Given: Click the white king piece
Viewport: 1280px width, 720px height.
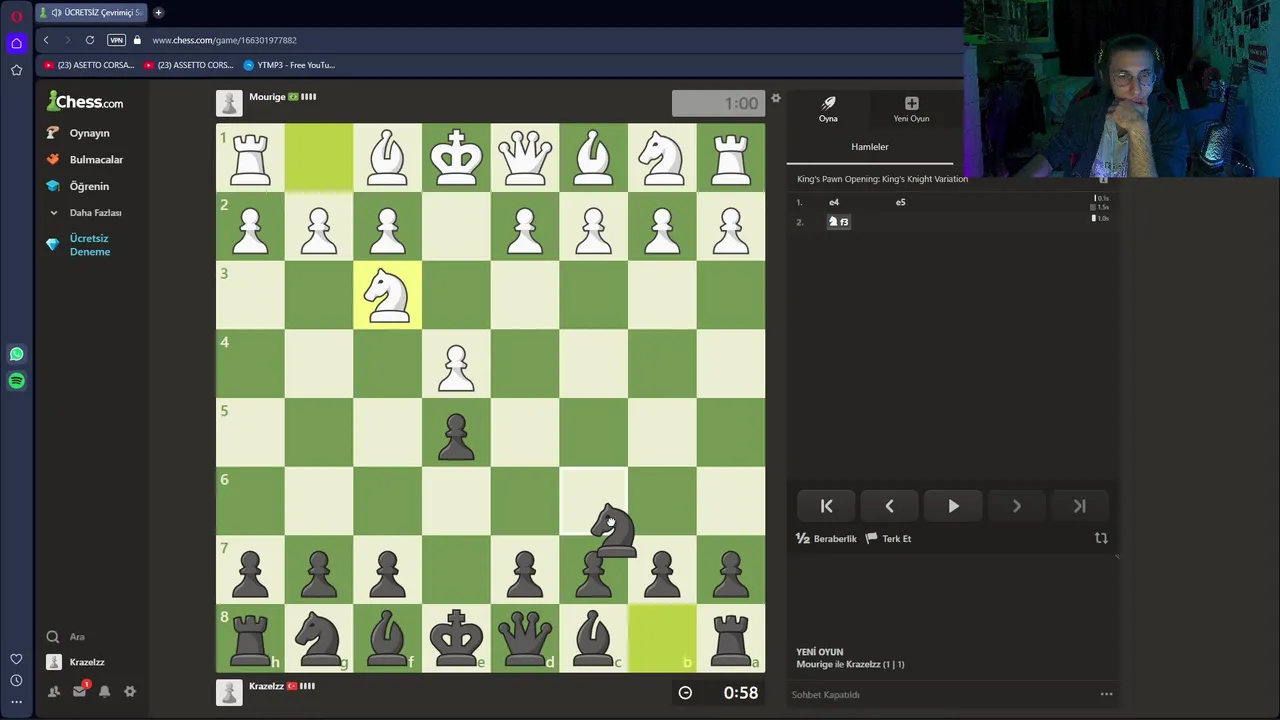Looking at the screenshot, I should [x=456, y=158].
